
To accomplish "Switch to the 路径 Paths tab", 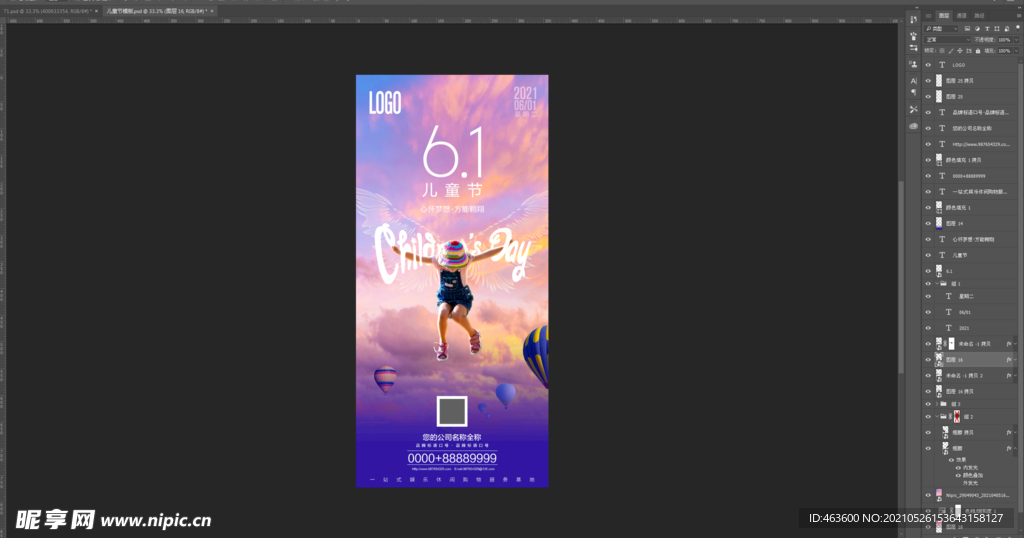I will (980, 16).
